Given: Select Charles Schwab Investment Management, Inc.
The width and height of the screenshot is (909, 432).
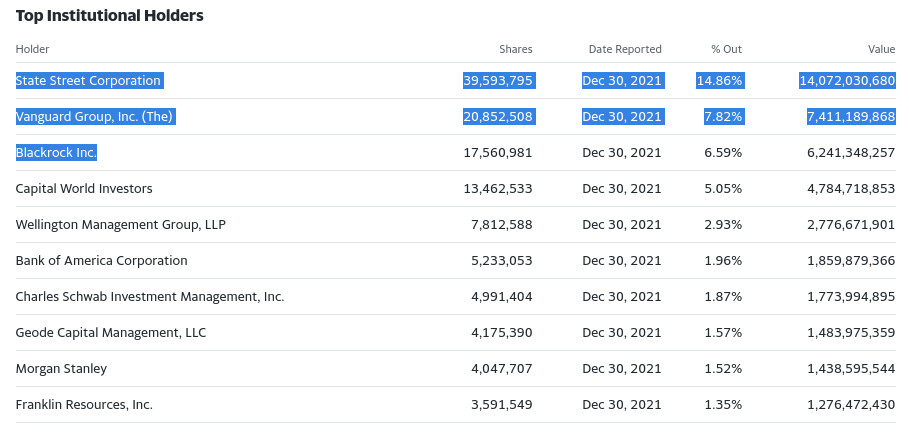Looking at the screenshot, I should pos(150,297).
